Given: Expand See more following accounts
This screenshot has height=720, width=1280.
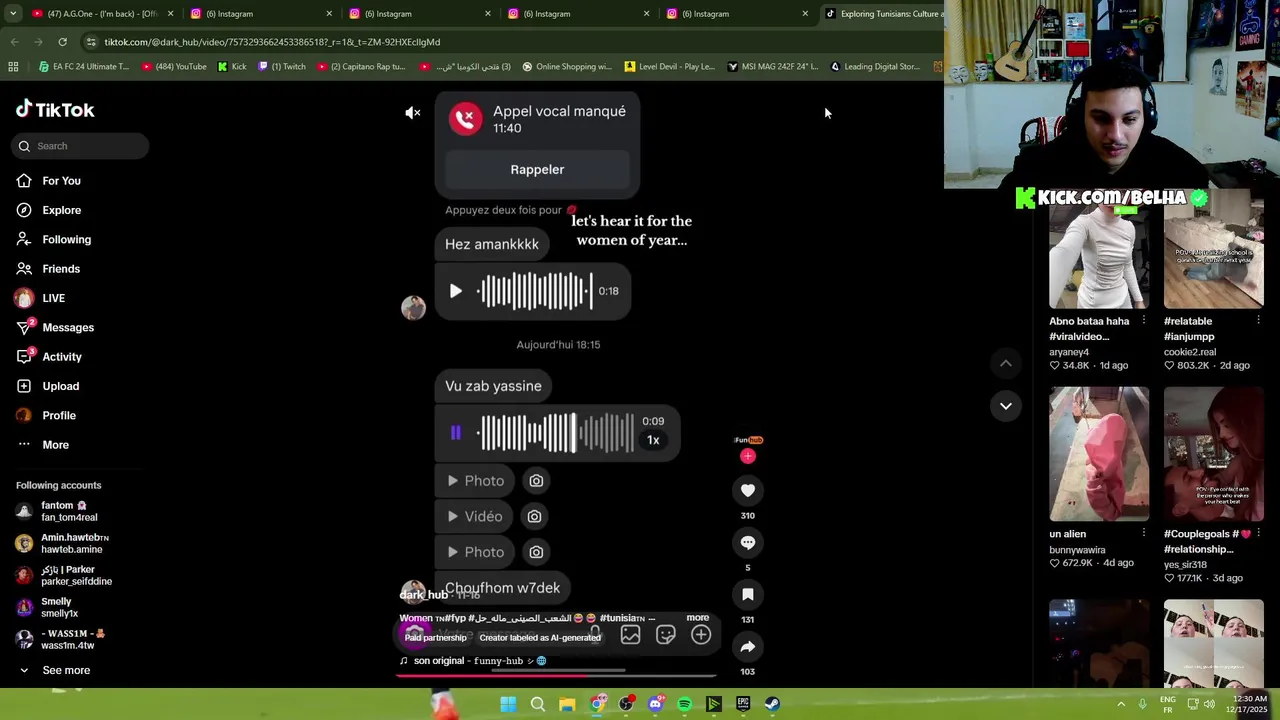Looking at the screenshot, I should click(x=66, y=670).
